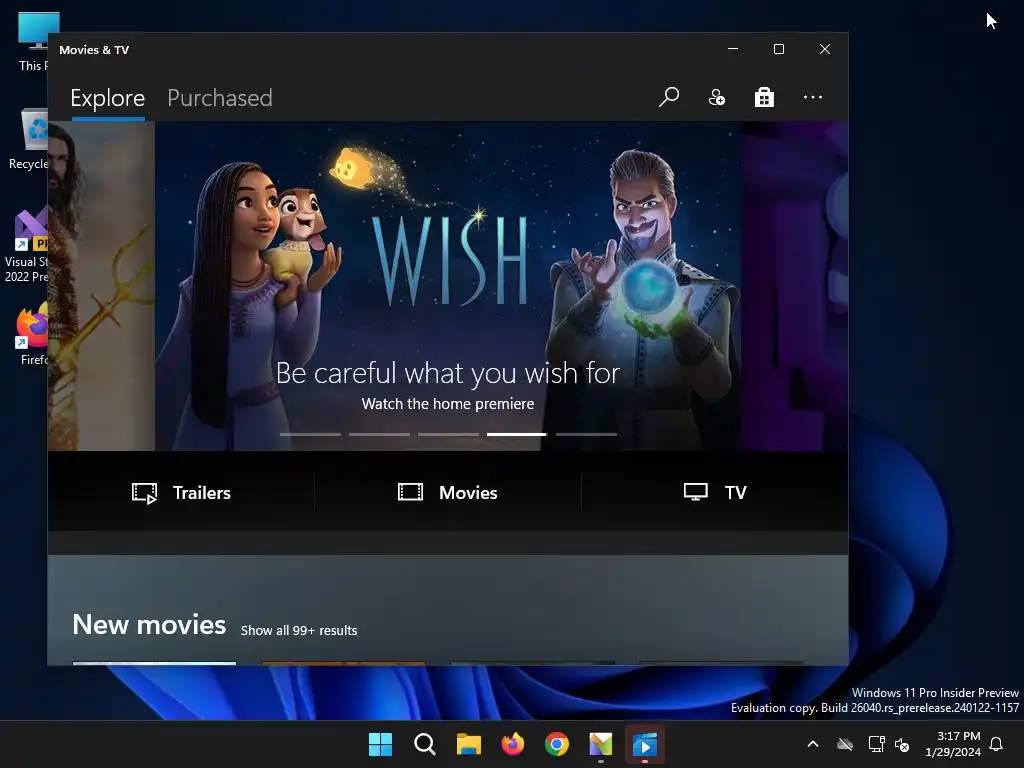Show next featured purple banner

click(x=794, y=285)
